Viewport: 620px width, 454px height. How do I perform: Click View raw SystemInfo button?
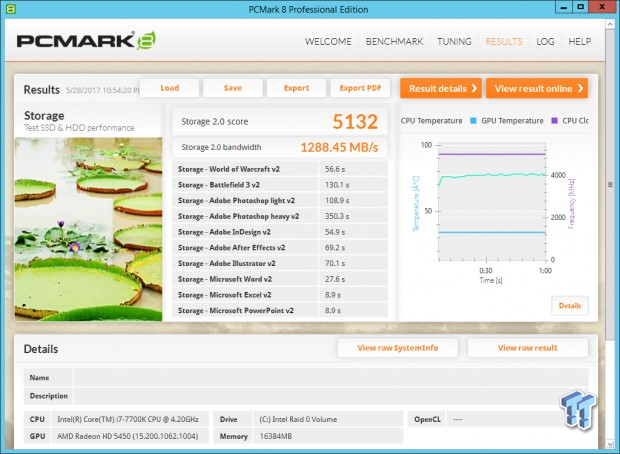(398, 348)
